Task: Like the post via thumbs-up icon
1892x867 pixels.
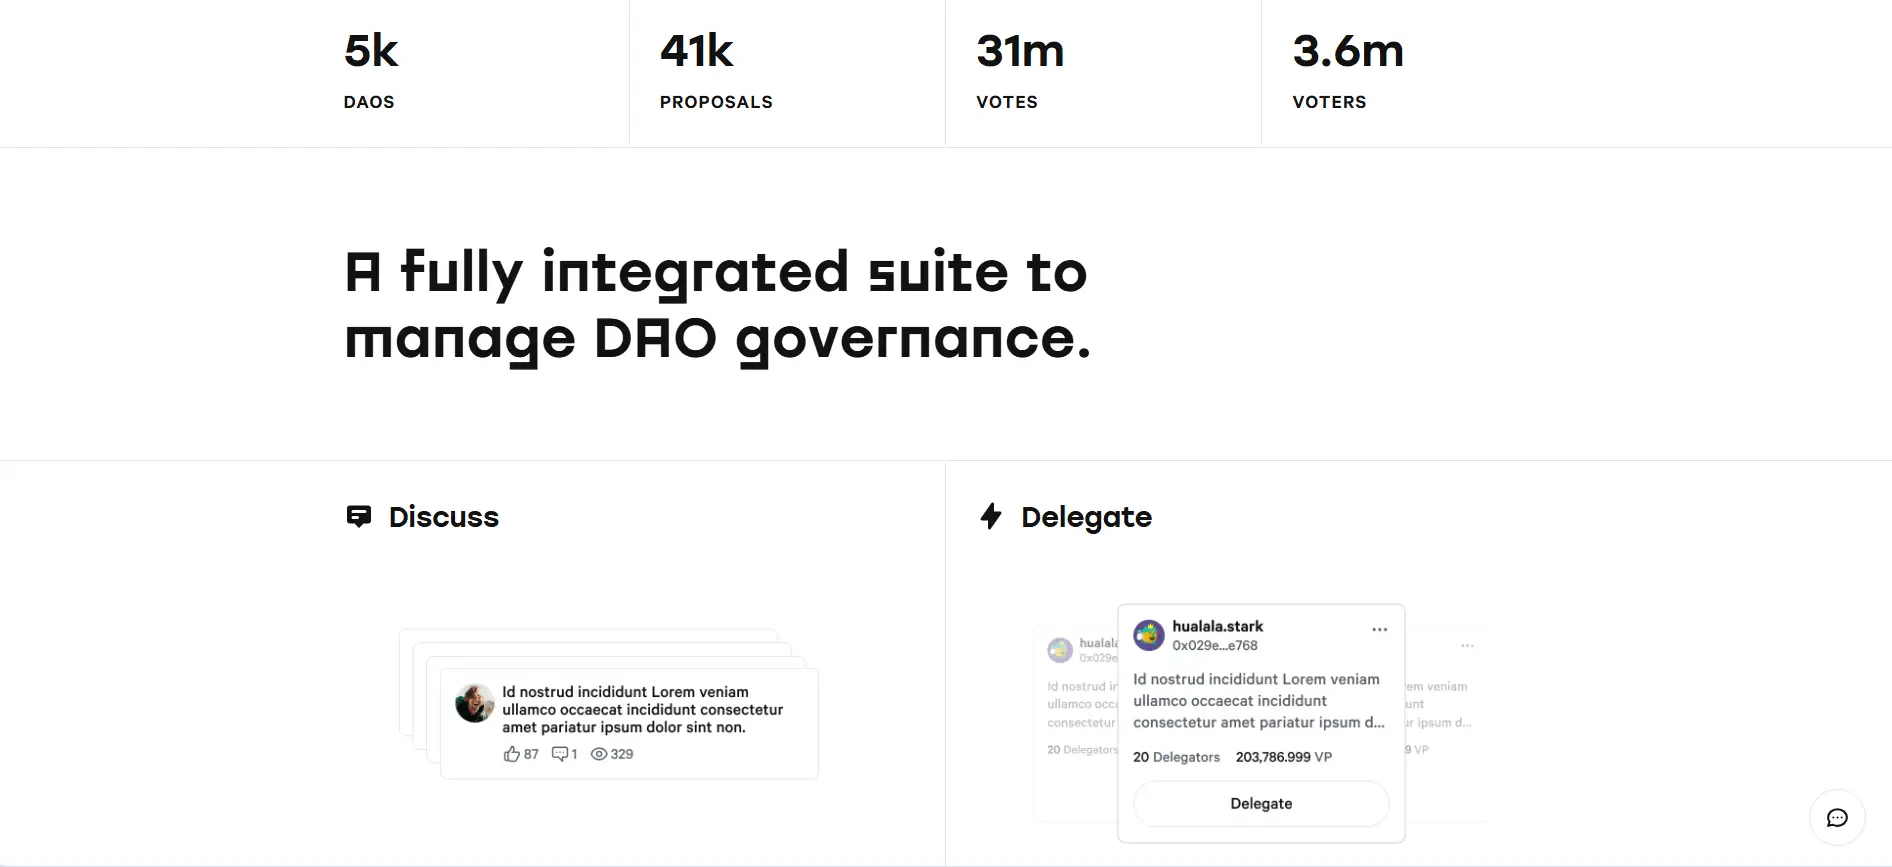Action: click(512, 754)
